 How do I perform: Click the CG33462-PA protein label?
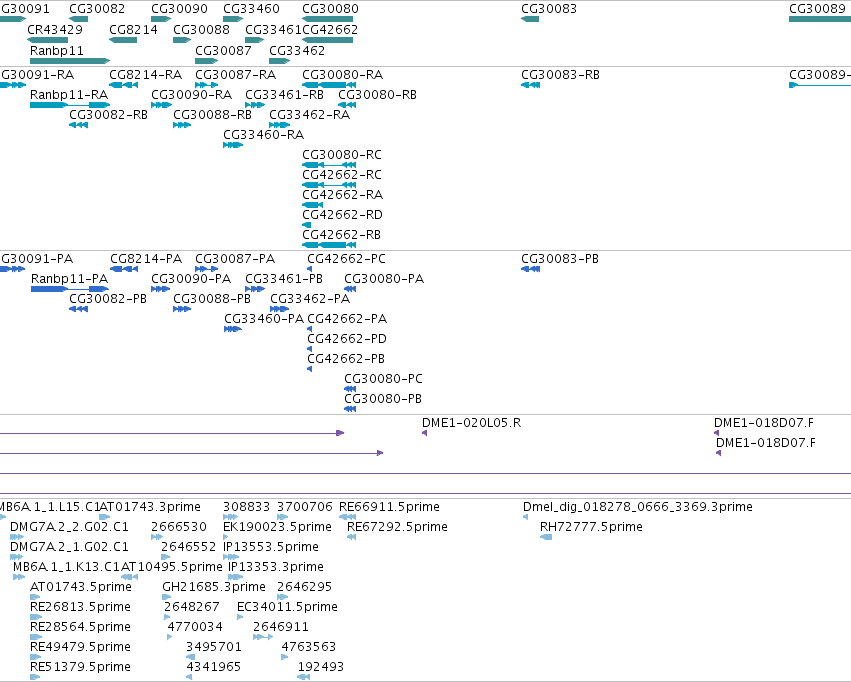click(310, 299)
